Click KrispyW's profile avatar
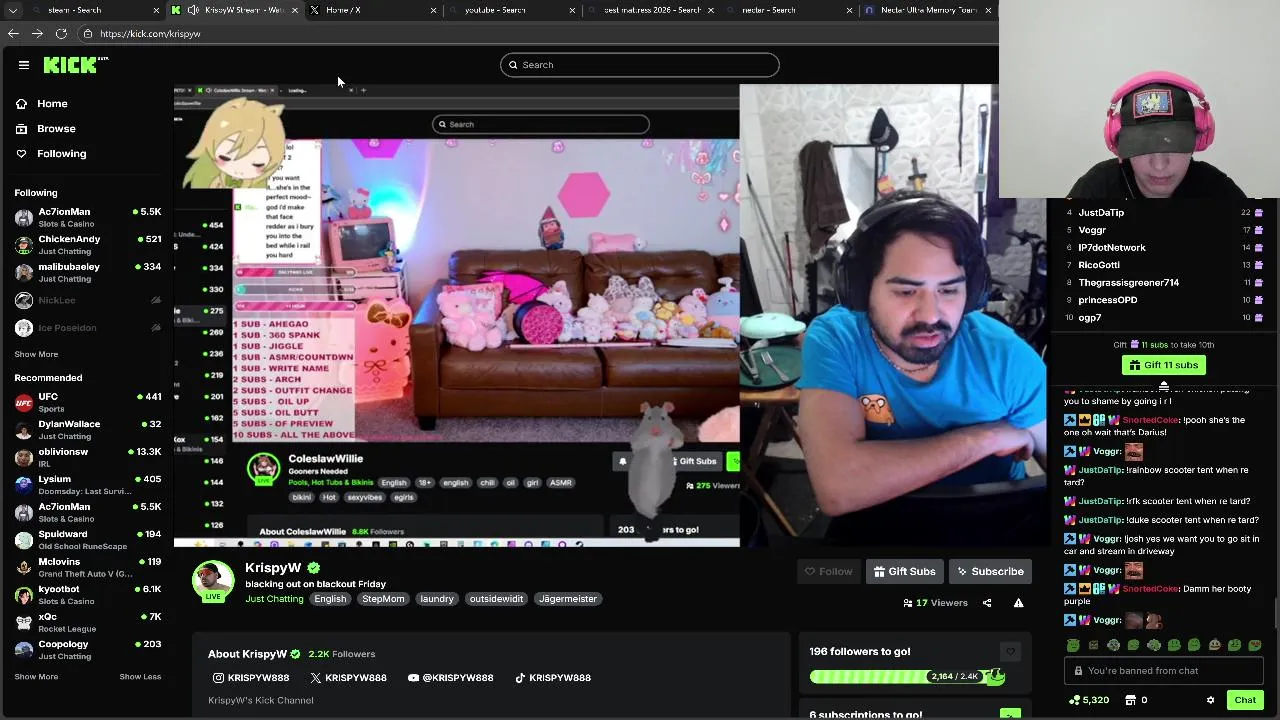 click(x=213, y=581)
